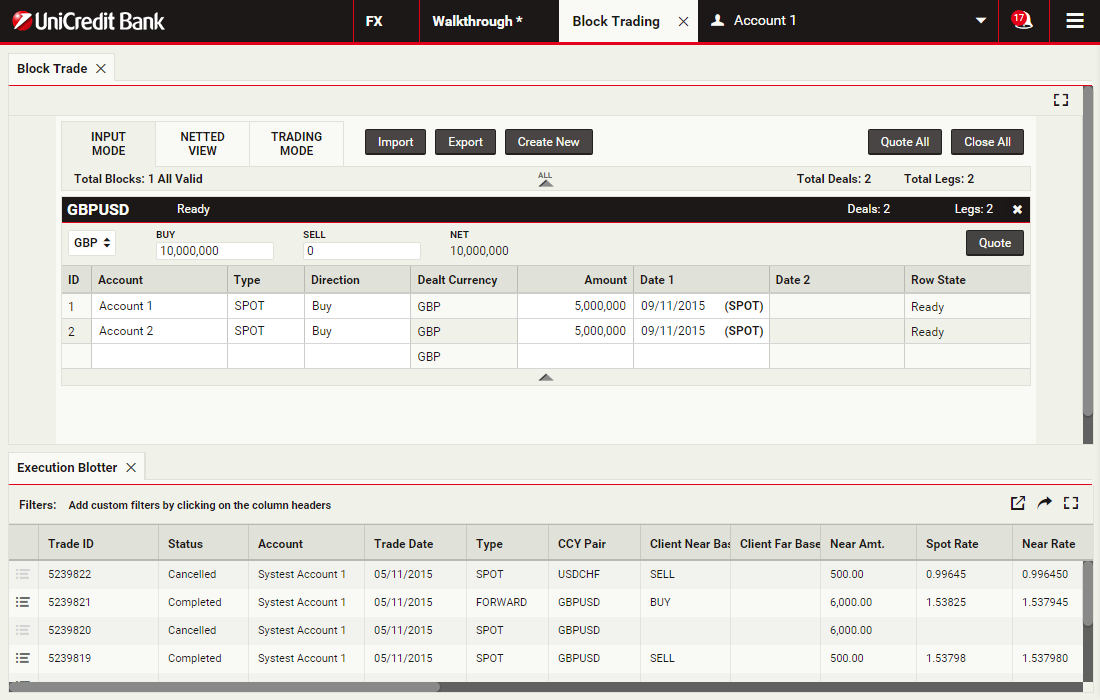The image size is (1100, 700).
Task: Open row menu for trade 5239821
Action: click(23, 602)
